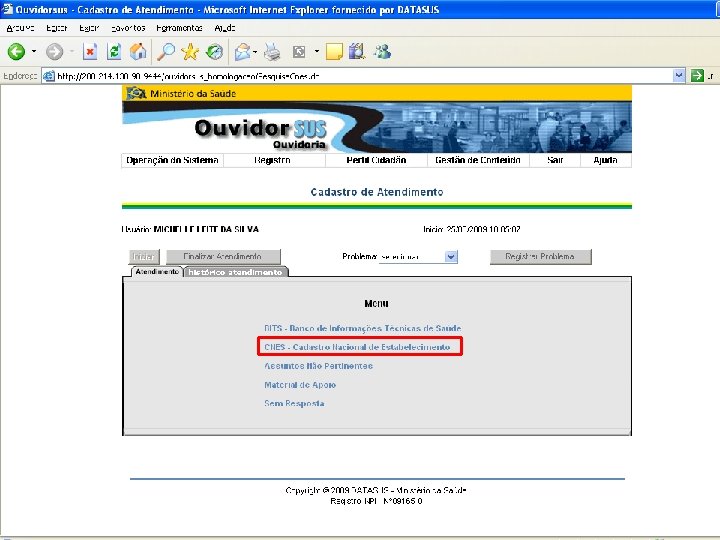The image size is (720, 540).
Task: Open Gestão de Conteúdo navigation item
Action: click(x=478, y=160)
